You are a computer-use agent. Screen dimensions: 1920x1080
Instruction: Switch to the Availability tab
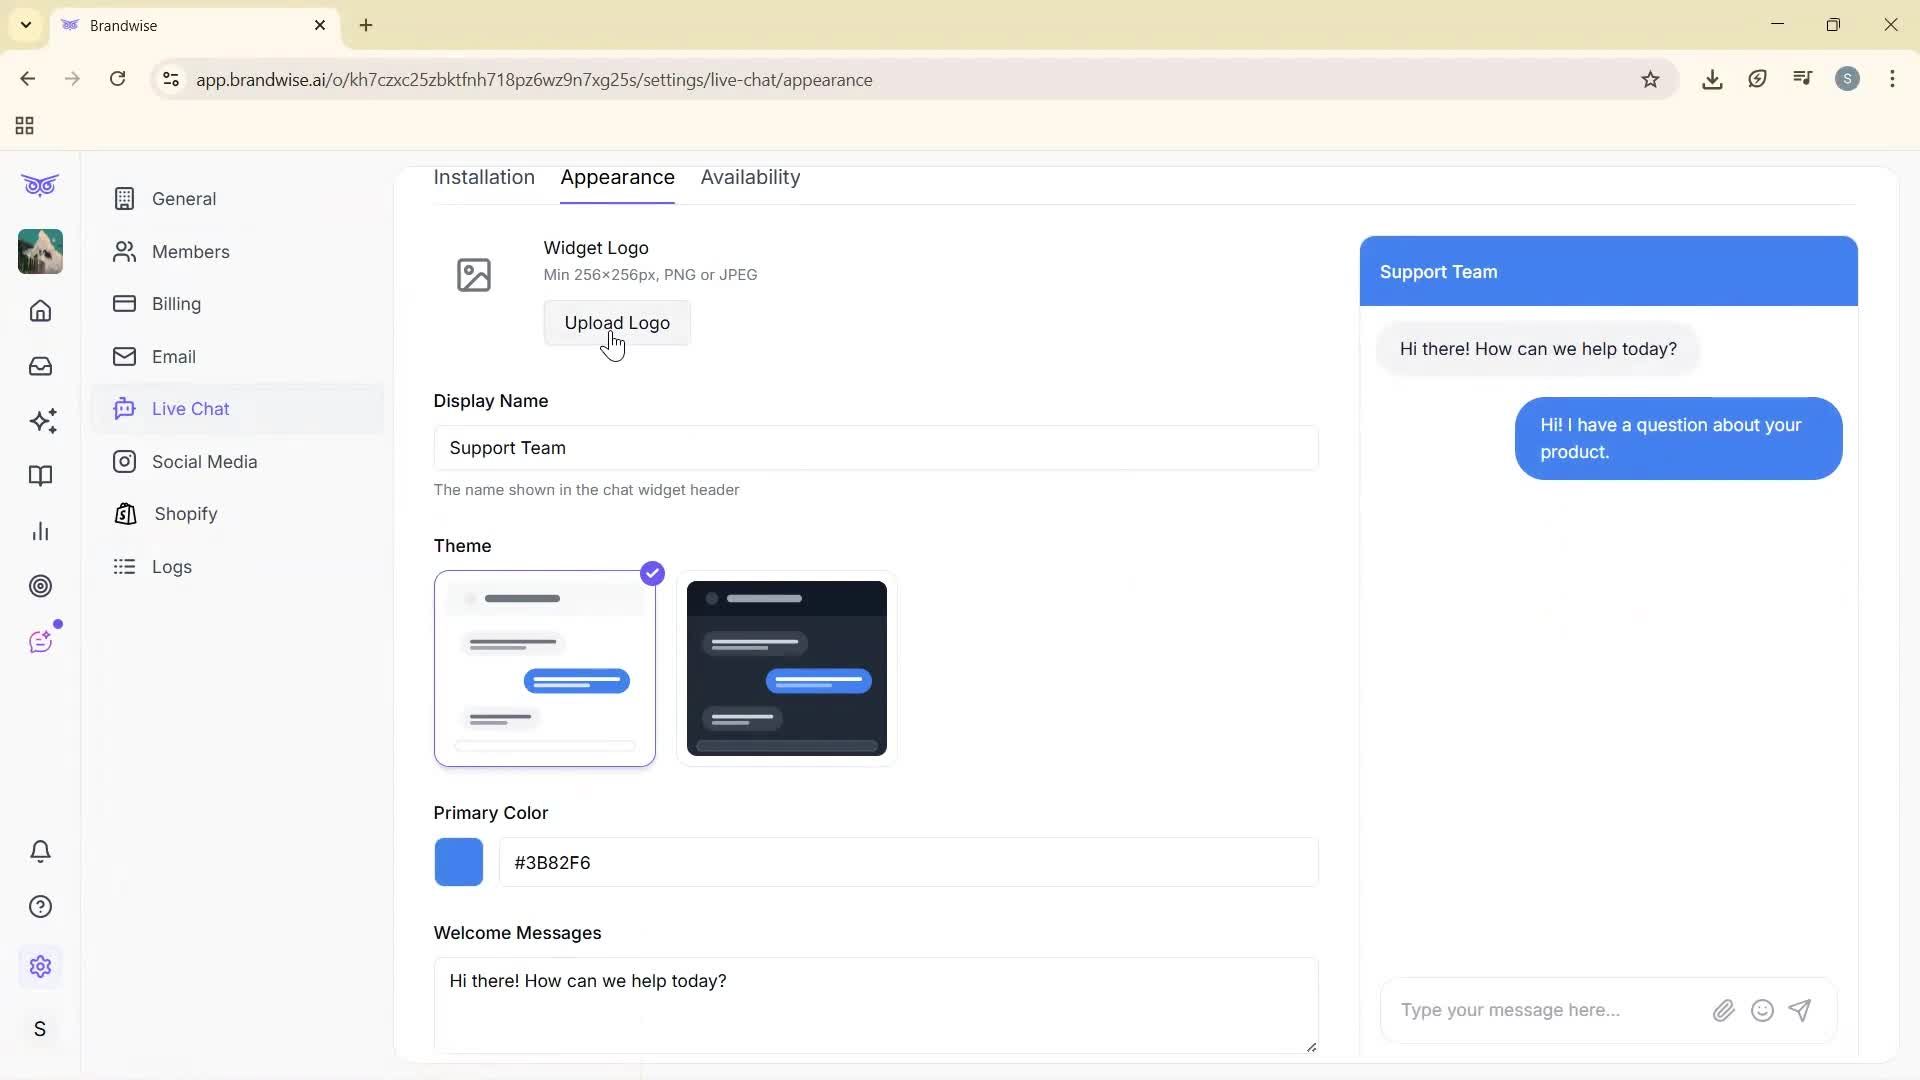click(750, 177)
